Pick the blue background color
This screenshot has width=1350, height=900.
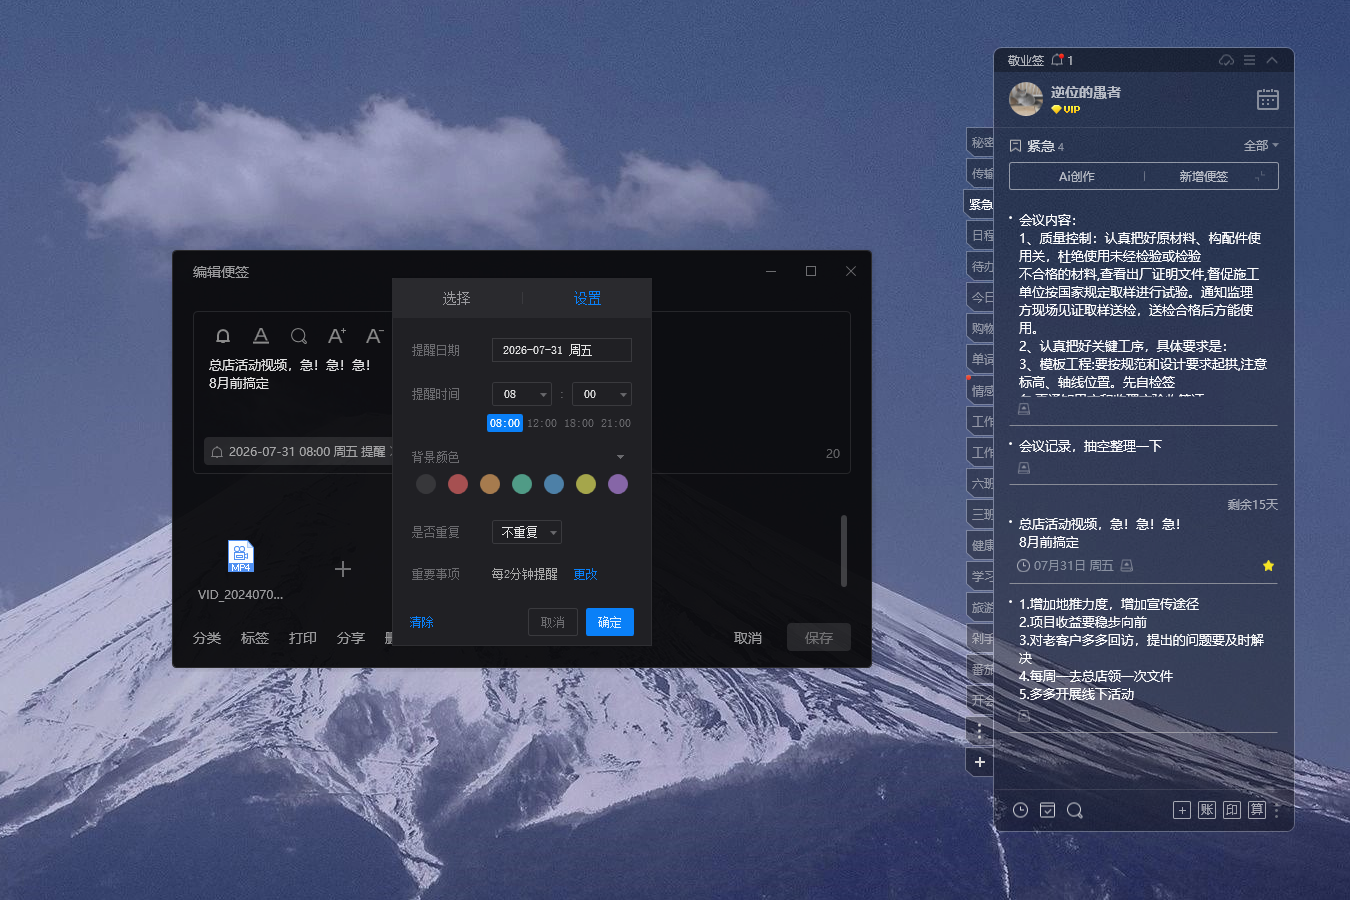pos(554,484)
